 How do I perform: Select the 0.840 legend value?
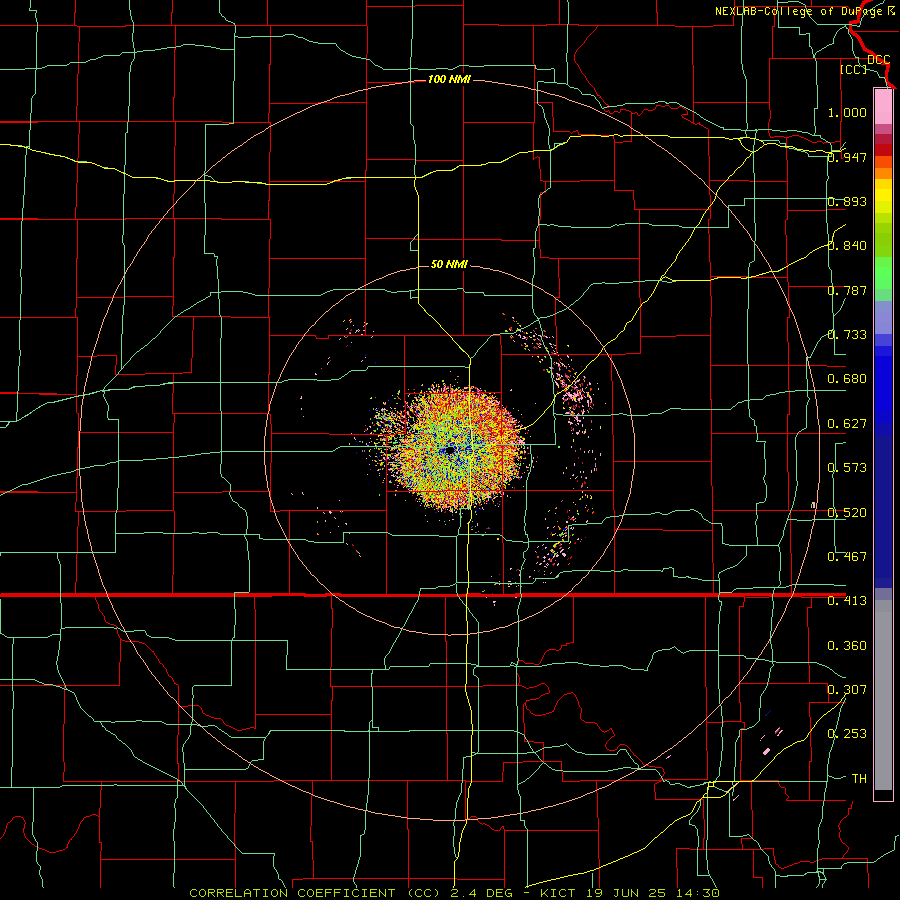(x=847, y=246)
